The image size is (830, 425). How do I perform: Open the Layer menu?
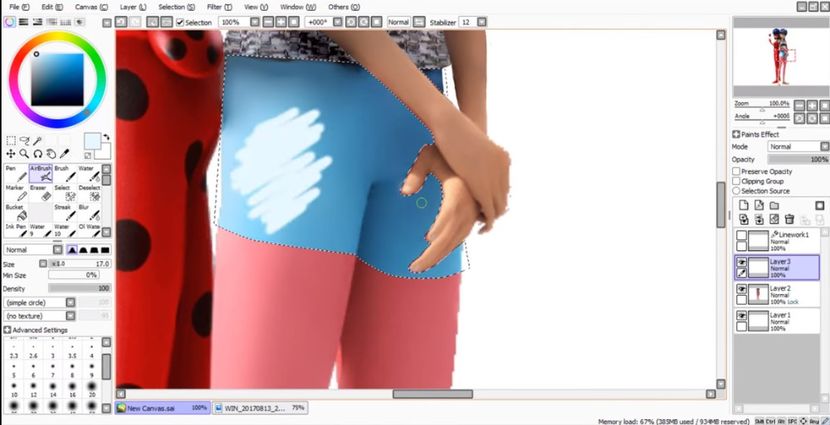point(133,7)
